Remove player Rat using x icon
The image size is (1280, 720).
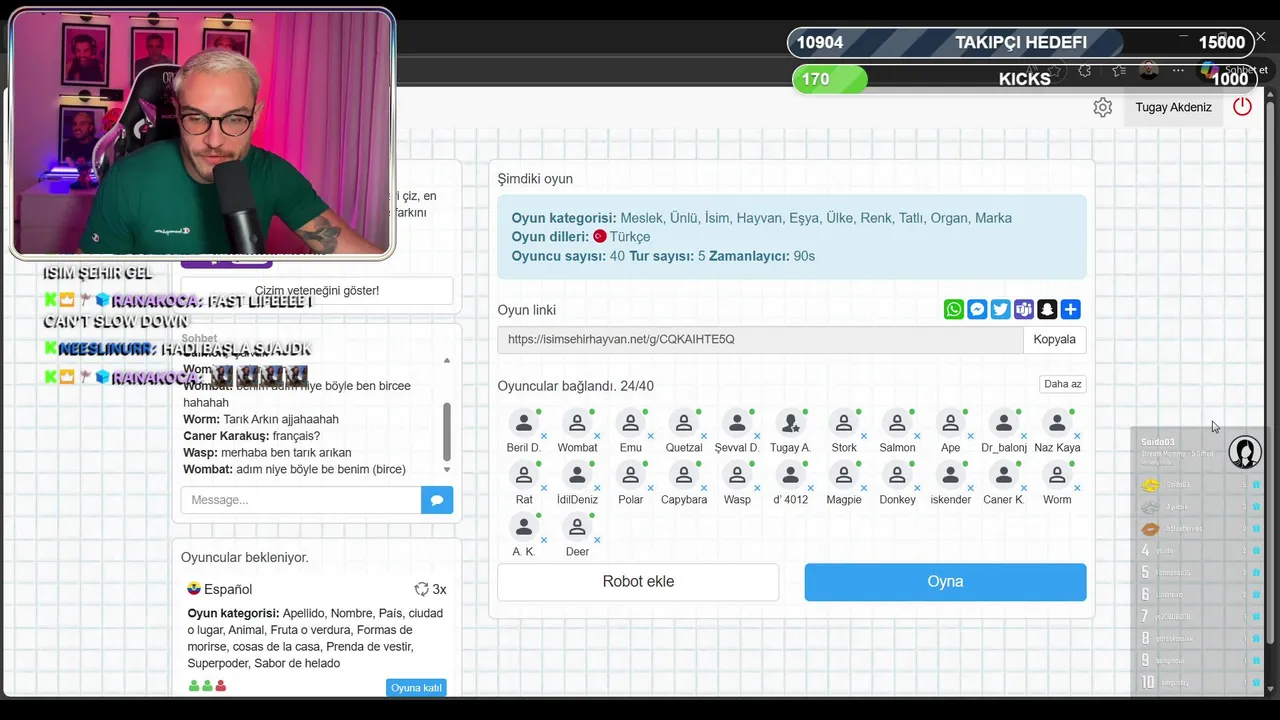544,488
